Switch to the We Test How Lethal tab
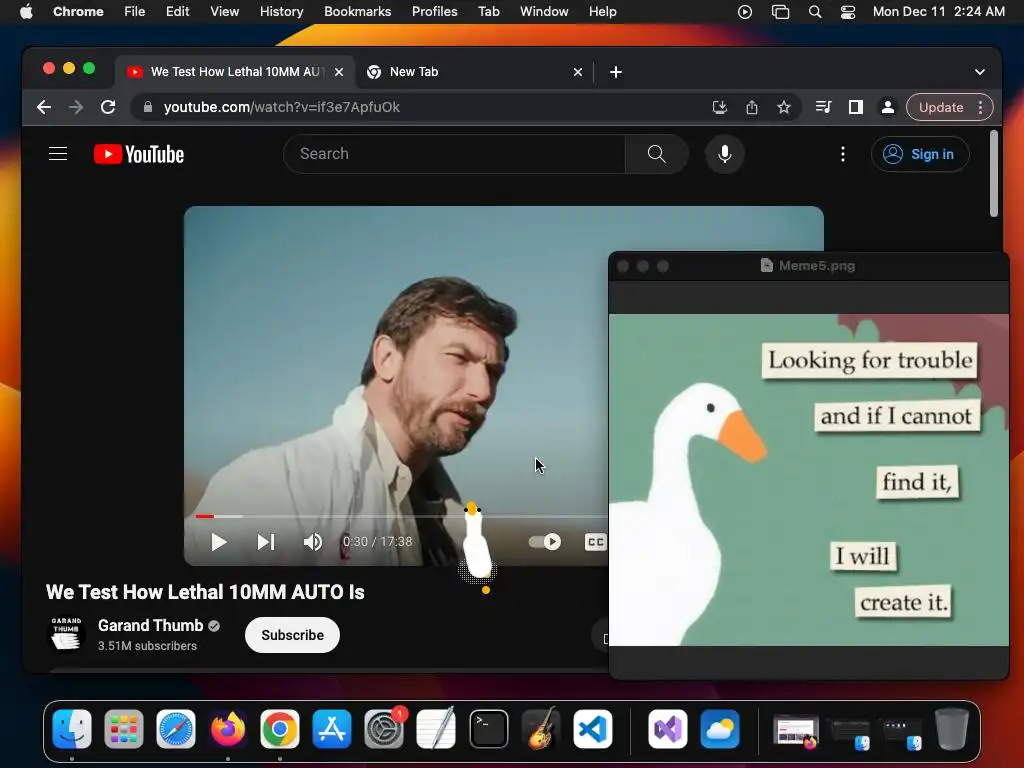 [x=234, y=72]
